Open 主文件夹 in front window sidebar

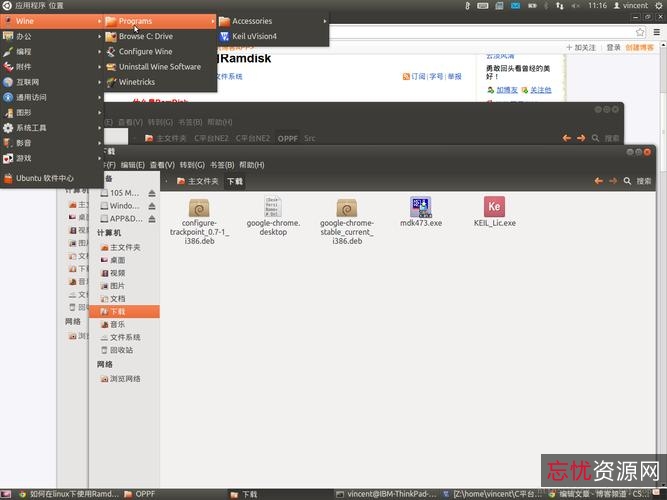pyautogui.click(x=124, y=247)
